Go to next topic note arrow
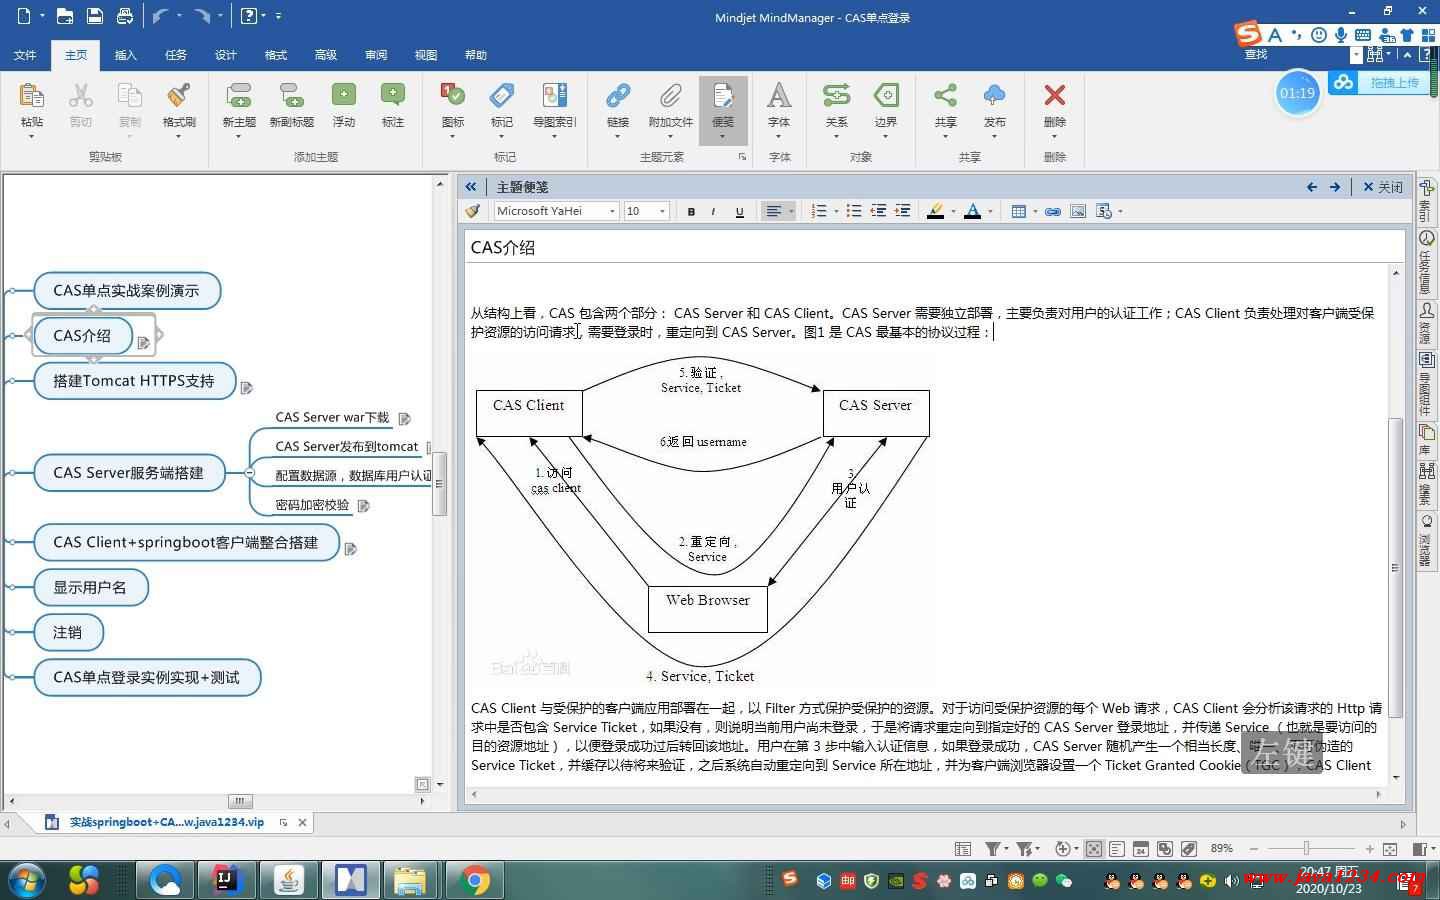Screen dimensions: 1440x900 click(x=1335, y=187)
